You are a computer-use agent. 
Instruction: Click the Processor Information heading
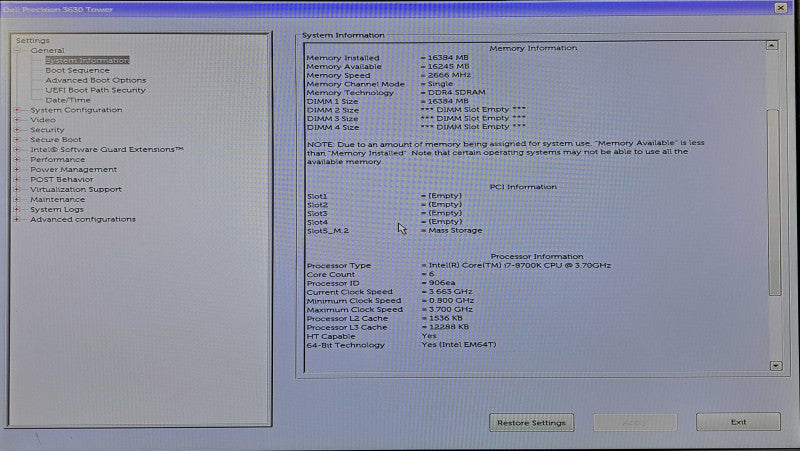pos(537,257)
